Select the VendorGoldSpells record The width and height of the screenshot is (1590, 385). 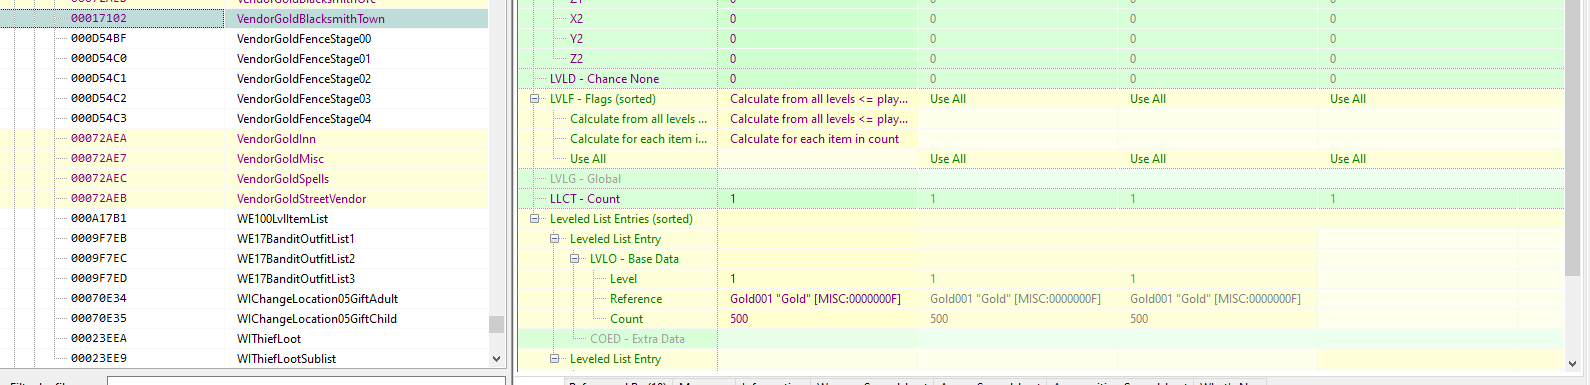point(283,179)
